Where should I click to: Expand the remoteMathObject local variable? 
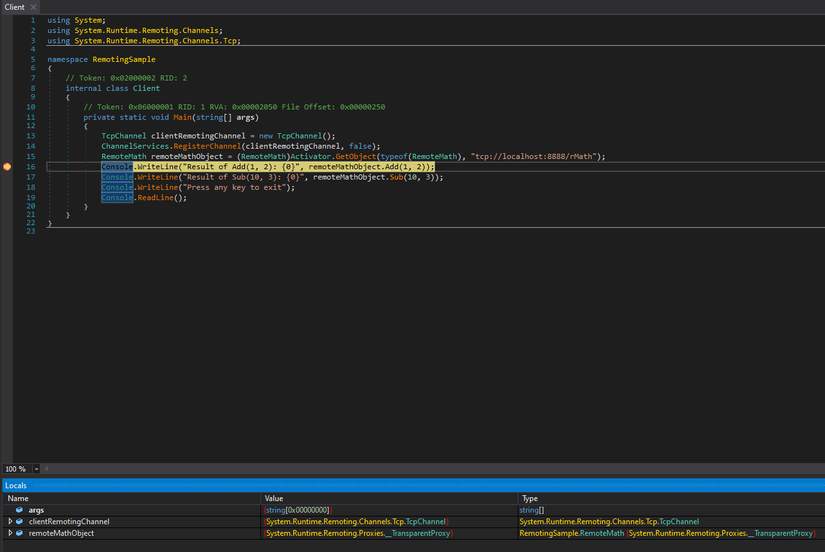9,534
